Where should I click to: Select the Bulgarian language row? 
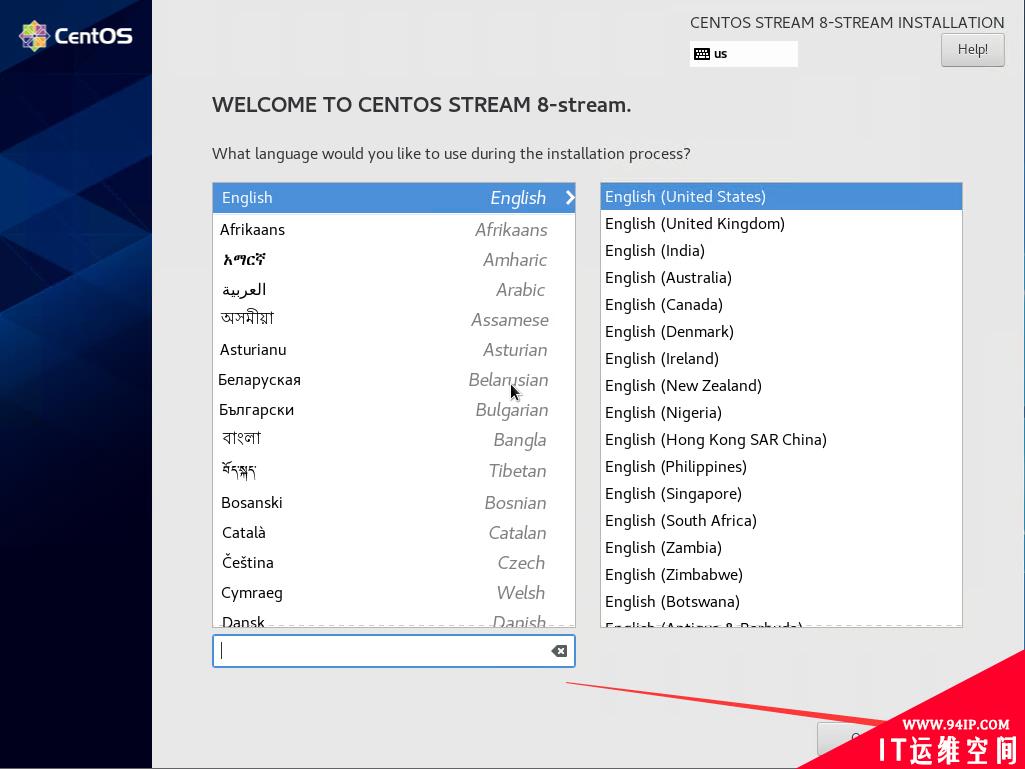(394, 410)
